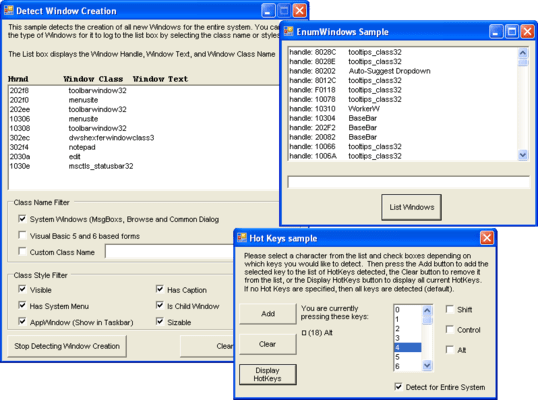Close the Hot Keys sample window

tap(487, 238)
